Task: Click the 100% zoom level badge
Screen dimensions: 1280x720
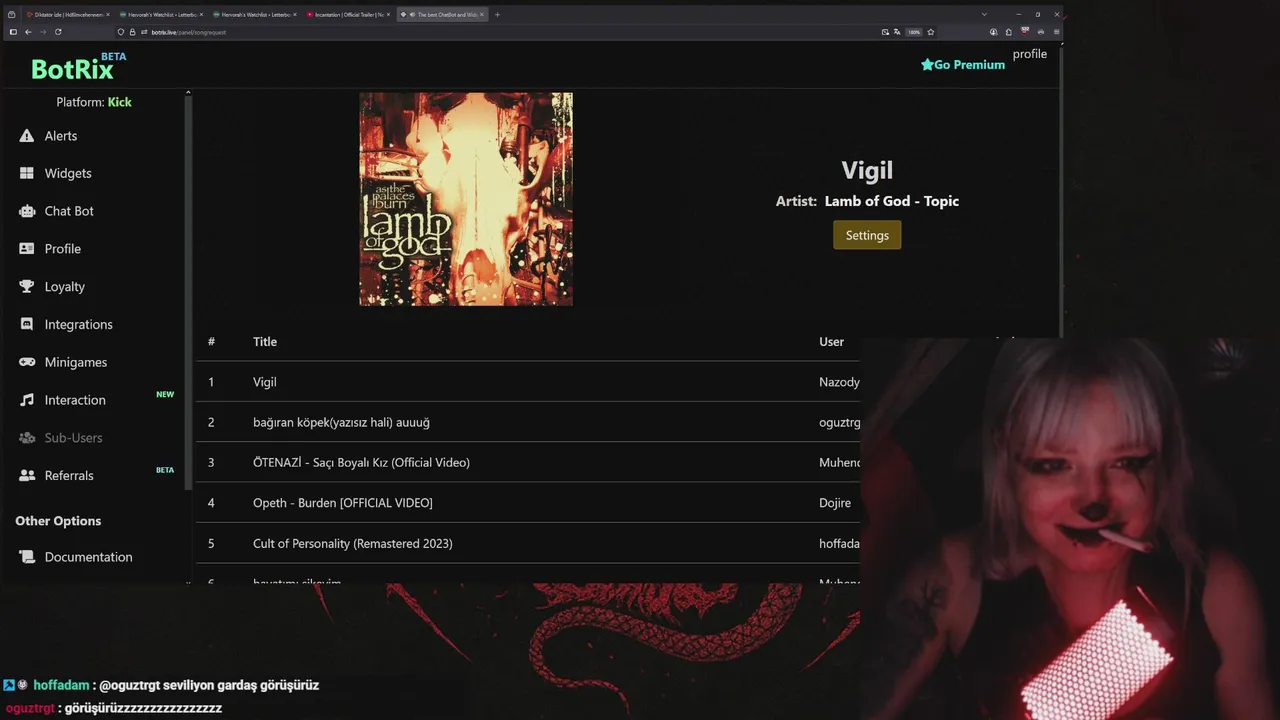Action: pyautogui.click(x=914, y=32)
